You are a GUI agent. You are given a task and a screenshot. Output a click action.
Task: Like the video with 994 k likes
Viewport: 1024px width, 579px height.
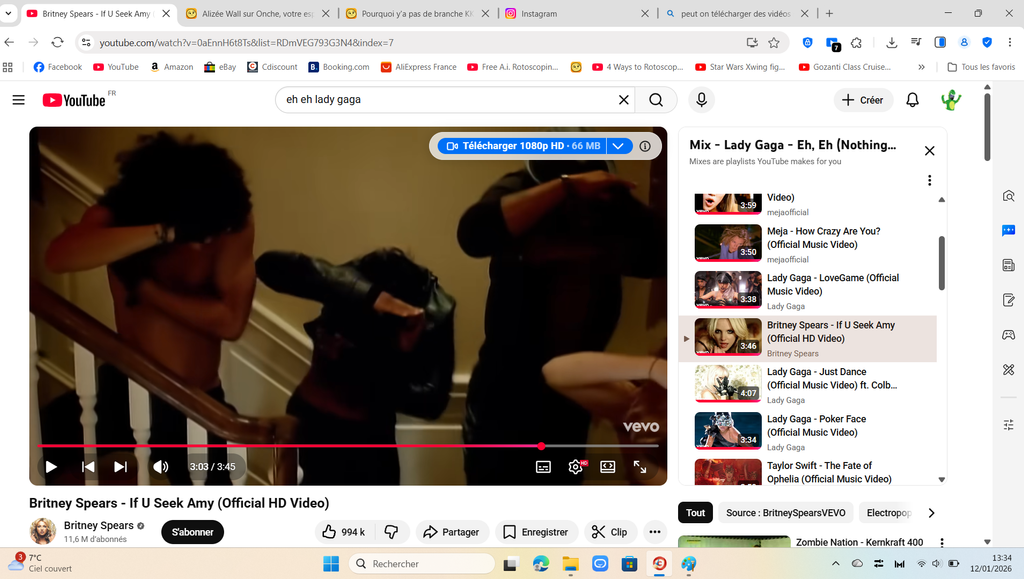click(x=343, y=532)
